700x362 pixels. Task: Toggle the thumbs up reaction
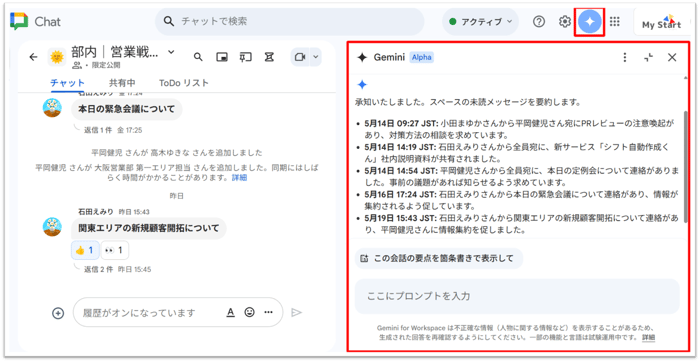tap(85, 250)
